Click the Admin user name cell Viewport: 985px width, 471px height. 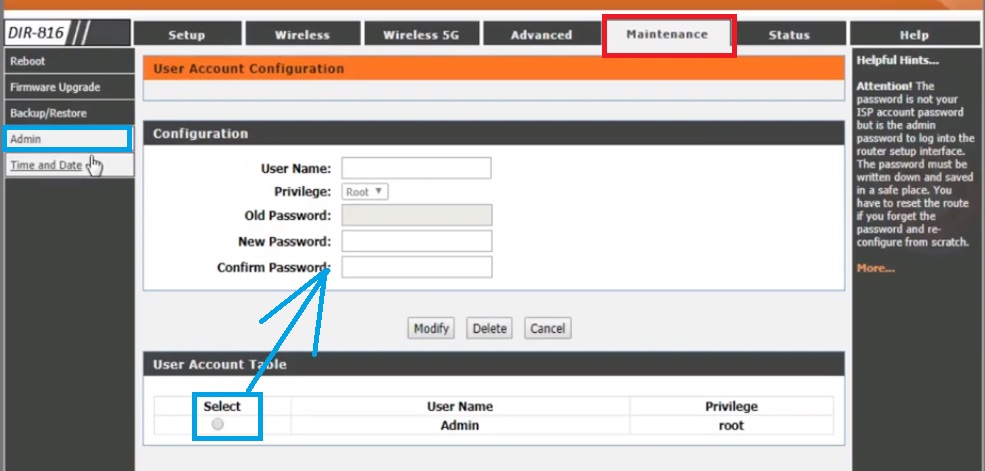460,425
